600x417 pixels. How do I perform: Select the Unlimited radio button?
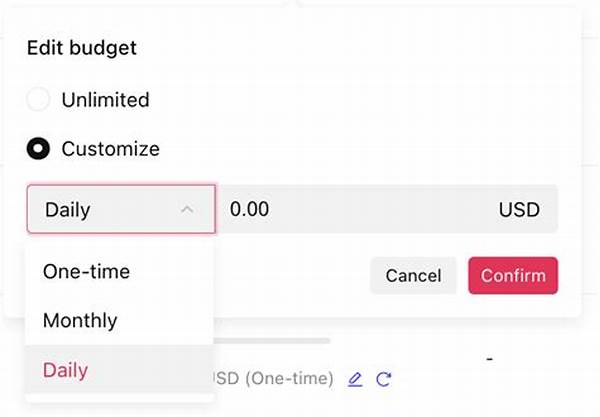tap(38, 99)
